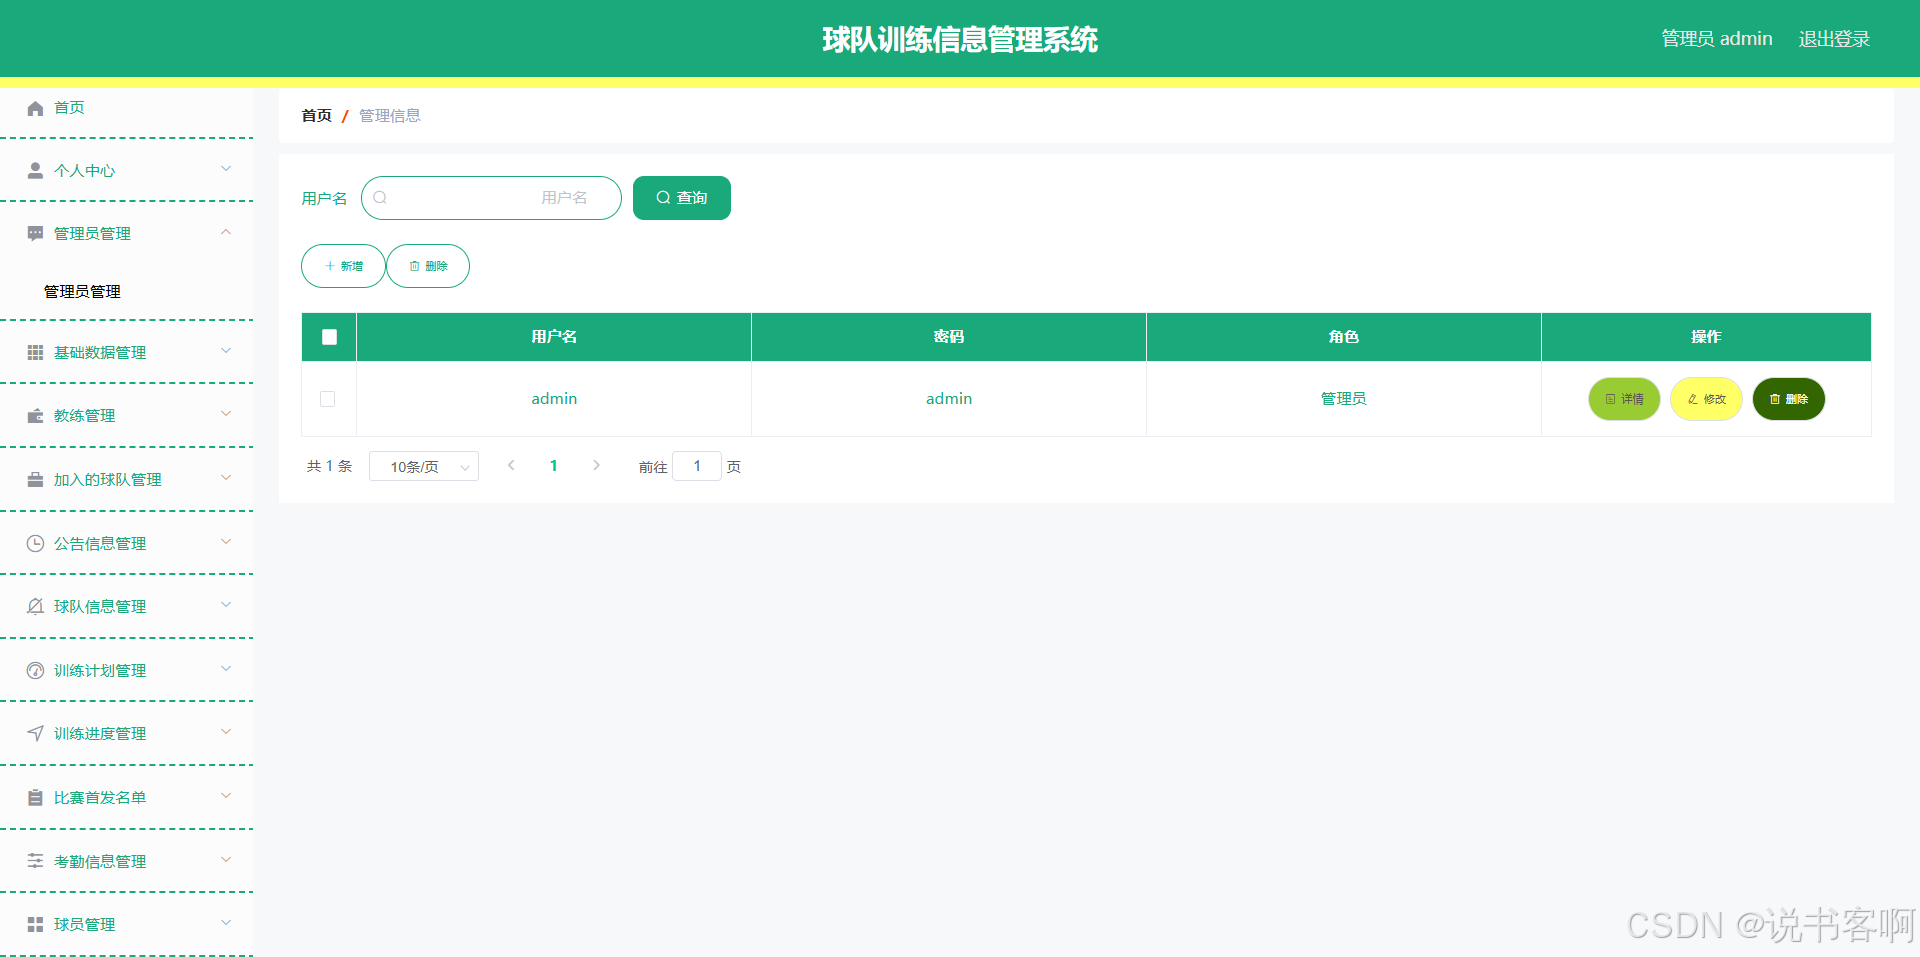Click the sliders icon beside 考勤信息管理
This screenshot has width=1920, height=957.
tap(35, 861)
